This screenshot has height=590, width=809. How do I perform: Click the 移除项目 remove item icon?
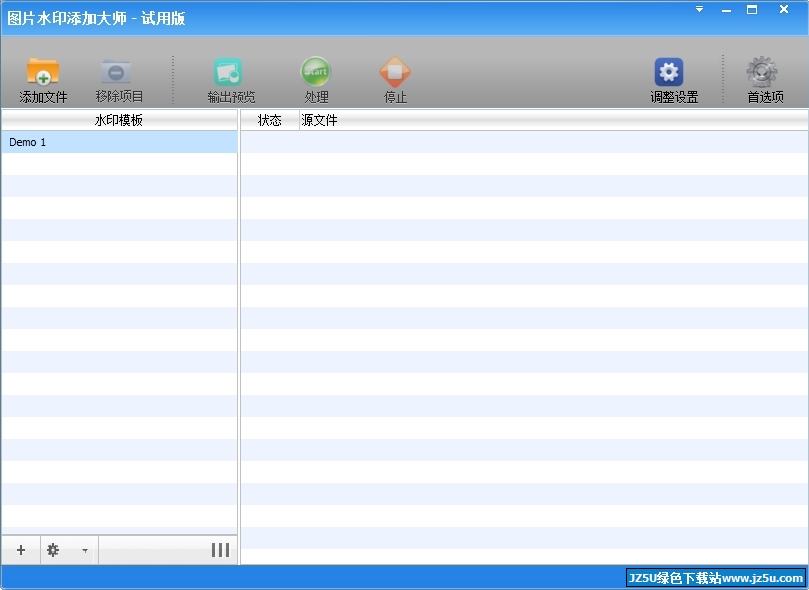click(x=116, y=72)
